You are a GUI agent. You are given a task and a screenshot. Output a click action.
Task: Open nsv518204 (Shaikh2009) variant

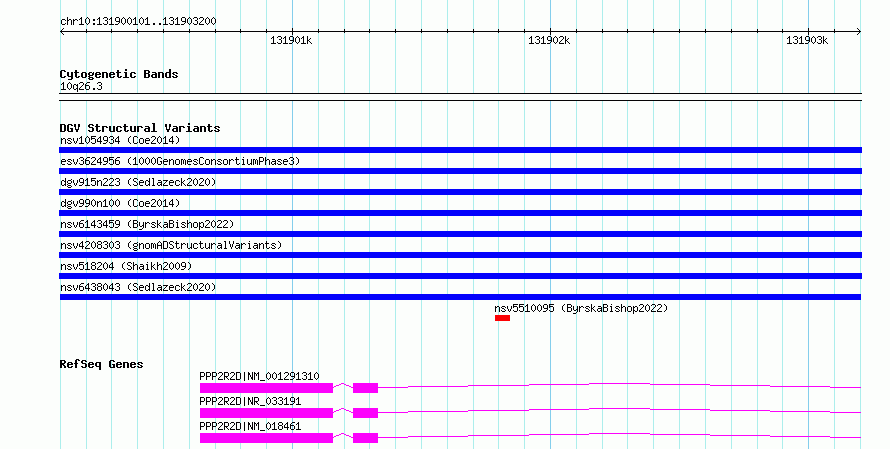pos(126,266)
